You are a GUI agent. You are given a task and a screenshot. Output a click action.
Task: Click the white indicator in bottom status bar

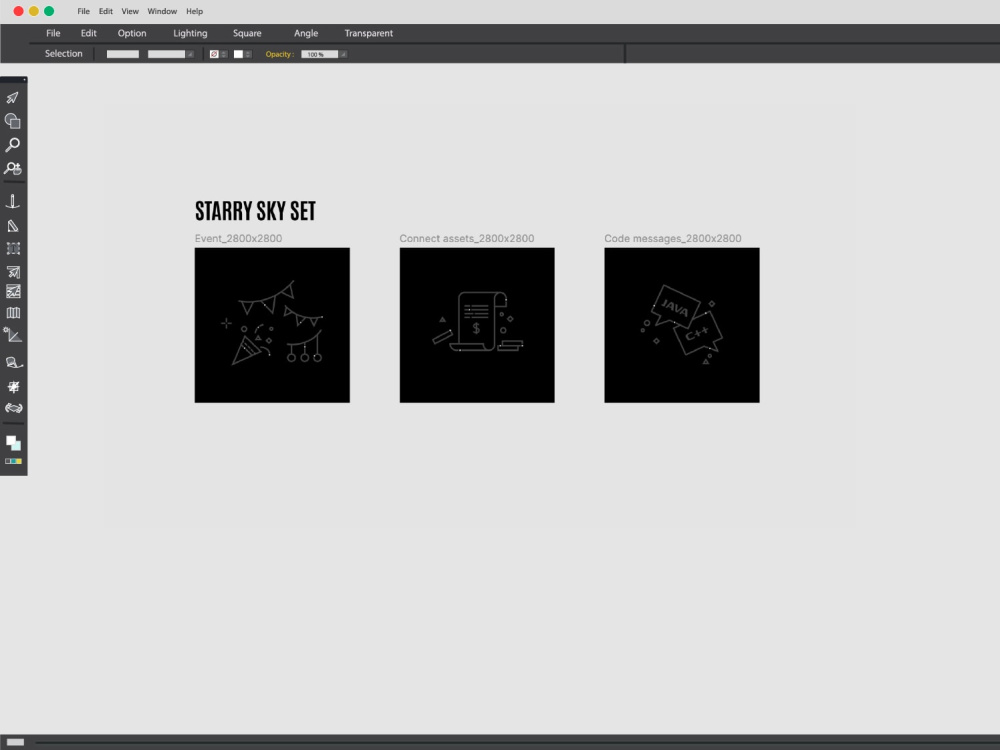[x=15, y=742]
